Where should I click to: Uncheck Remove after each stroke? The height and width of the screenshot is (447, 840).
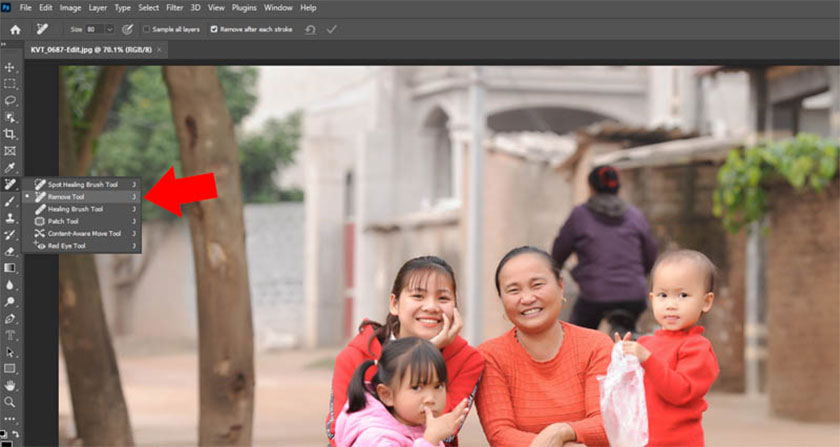pyautogui.click(x=214, y=29)
